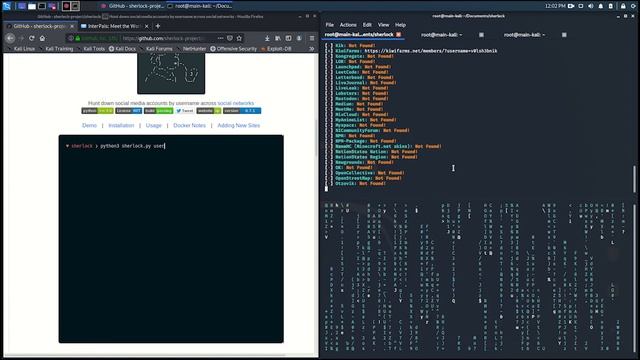The height and width of the screenshot is (360, 640).
Task: Click the padlock site security icon
Action: click(78, 38)
